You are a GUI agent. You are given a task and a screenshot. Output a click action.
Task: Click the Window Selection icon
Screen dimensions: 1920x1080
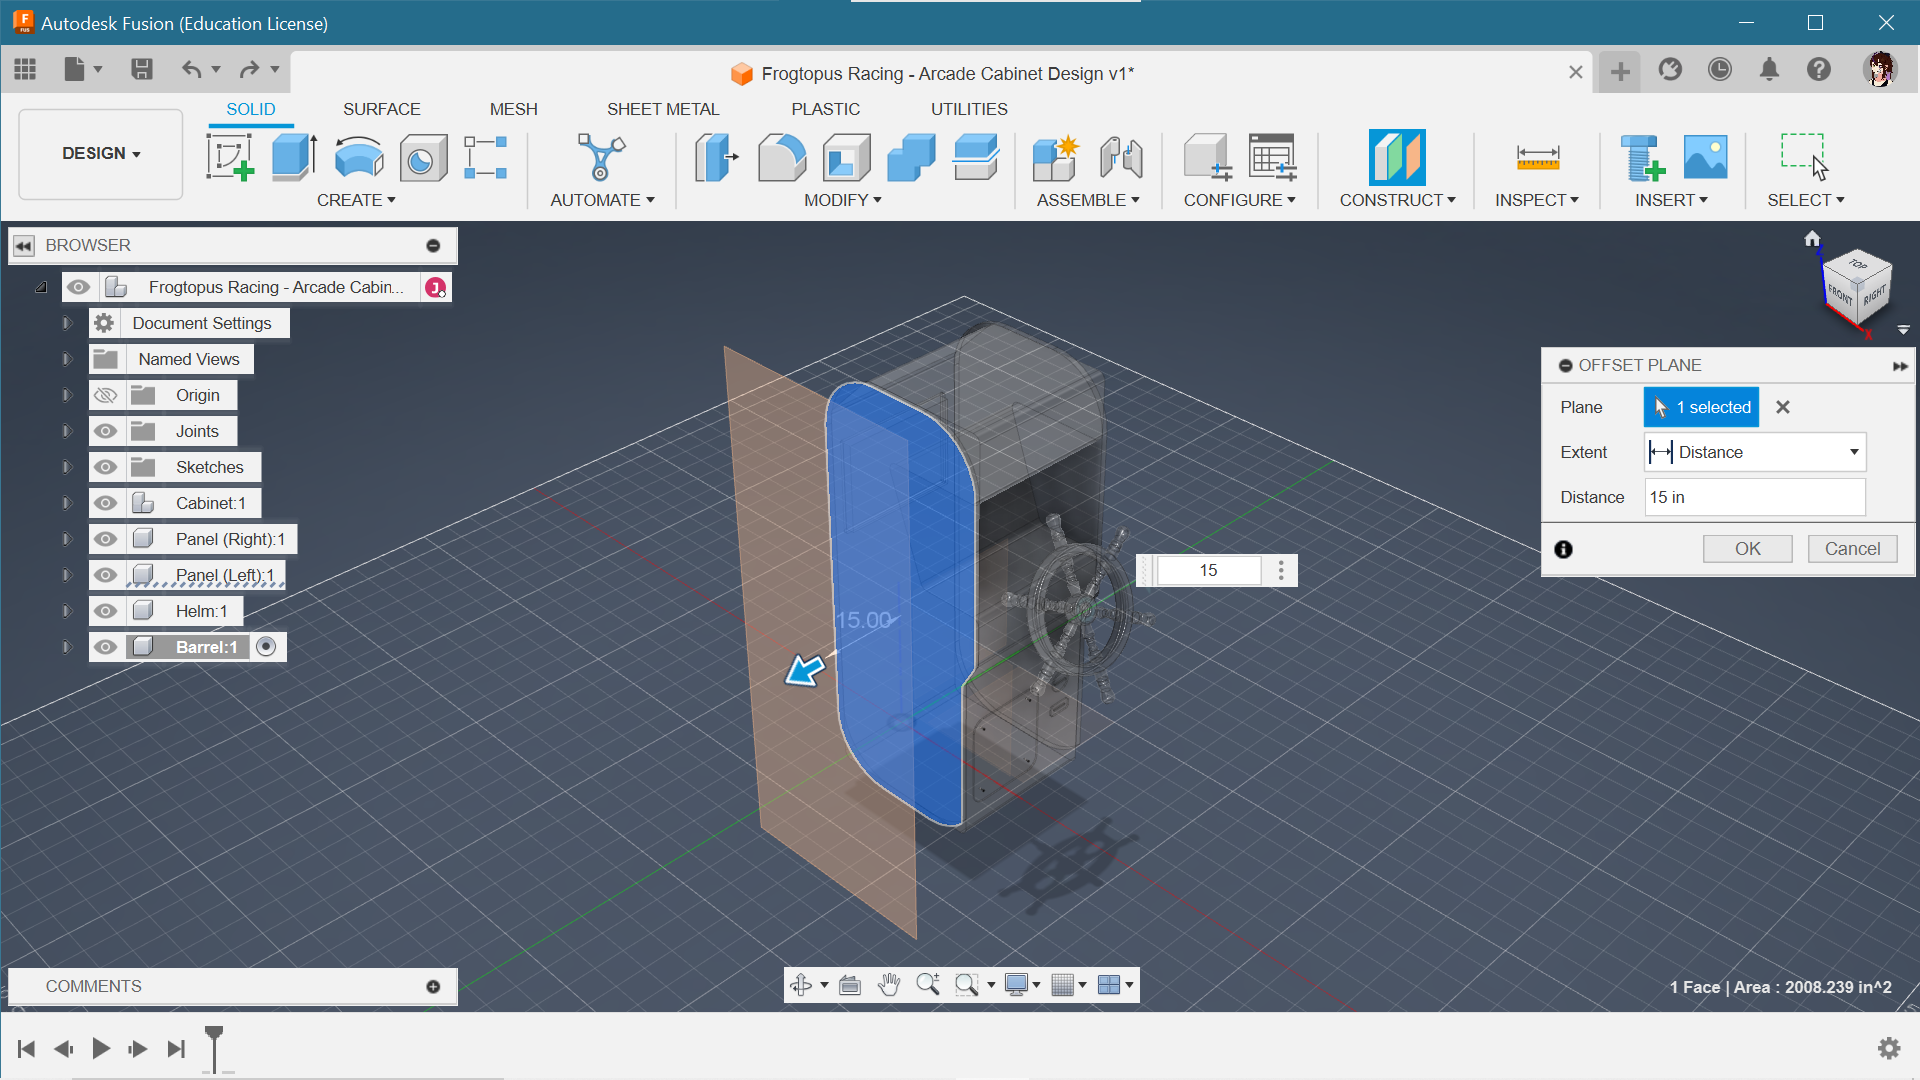1804,157
